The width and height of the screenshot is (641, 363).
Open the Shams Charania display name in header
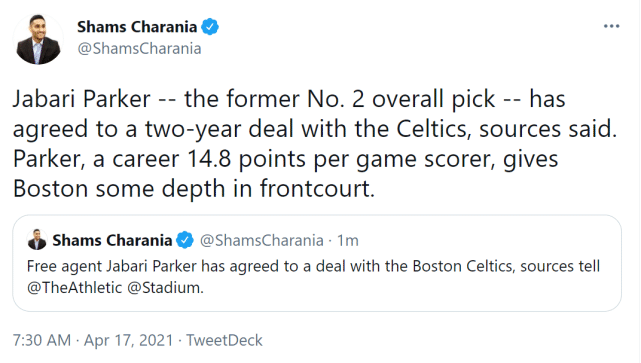[137, 27]
